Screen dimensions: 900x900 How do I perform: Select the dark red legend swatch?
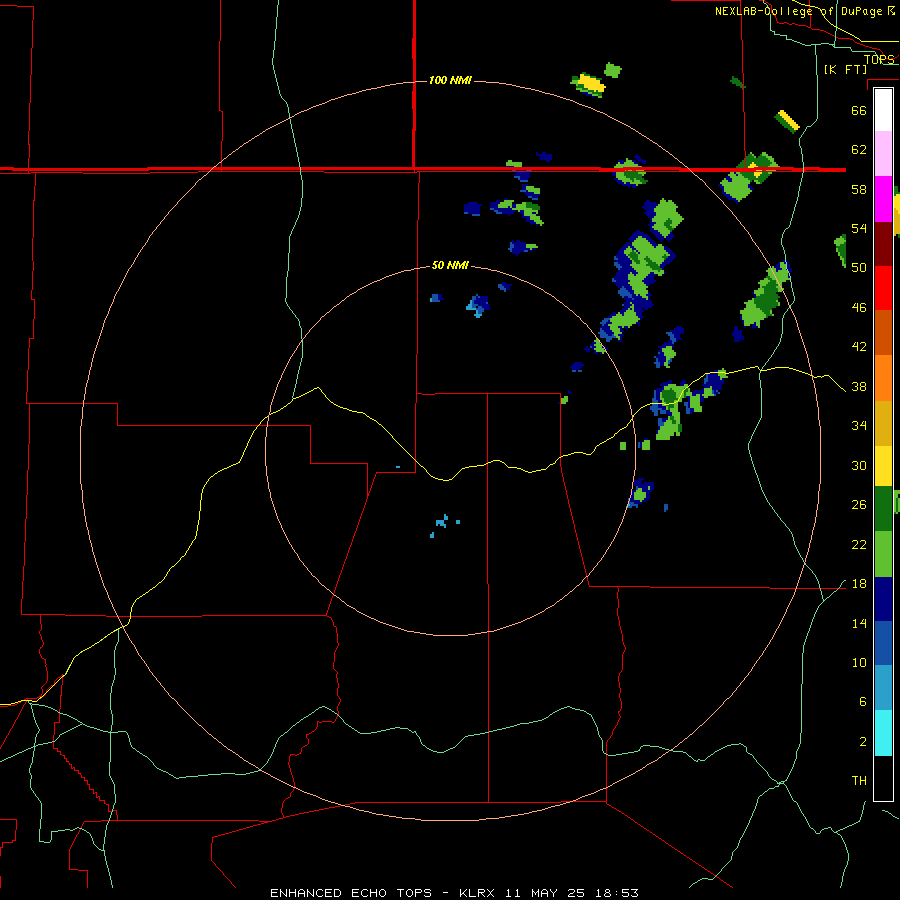883,243
